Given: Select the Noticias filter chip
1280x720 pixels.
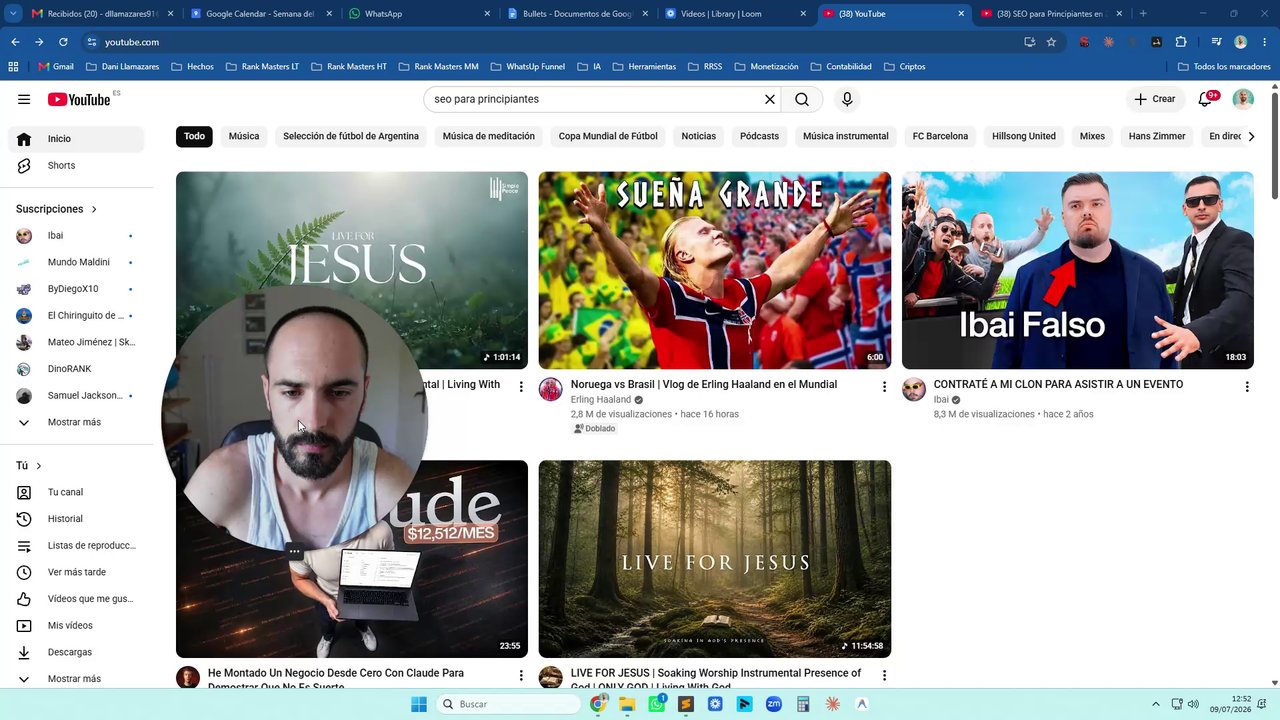Looking at the screenshot, I should click(699, 136).
